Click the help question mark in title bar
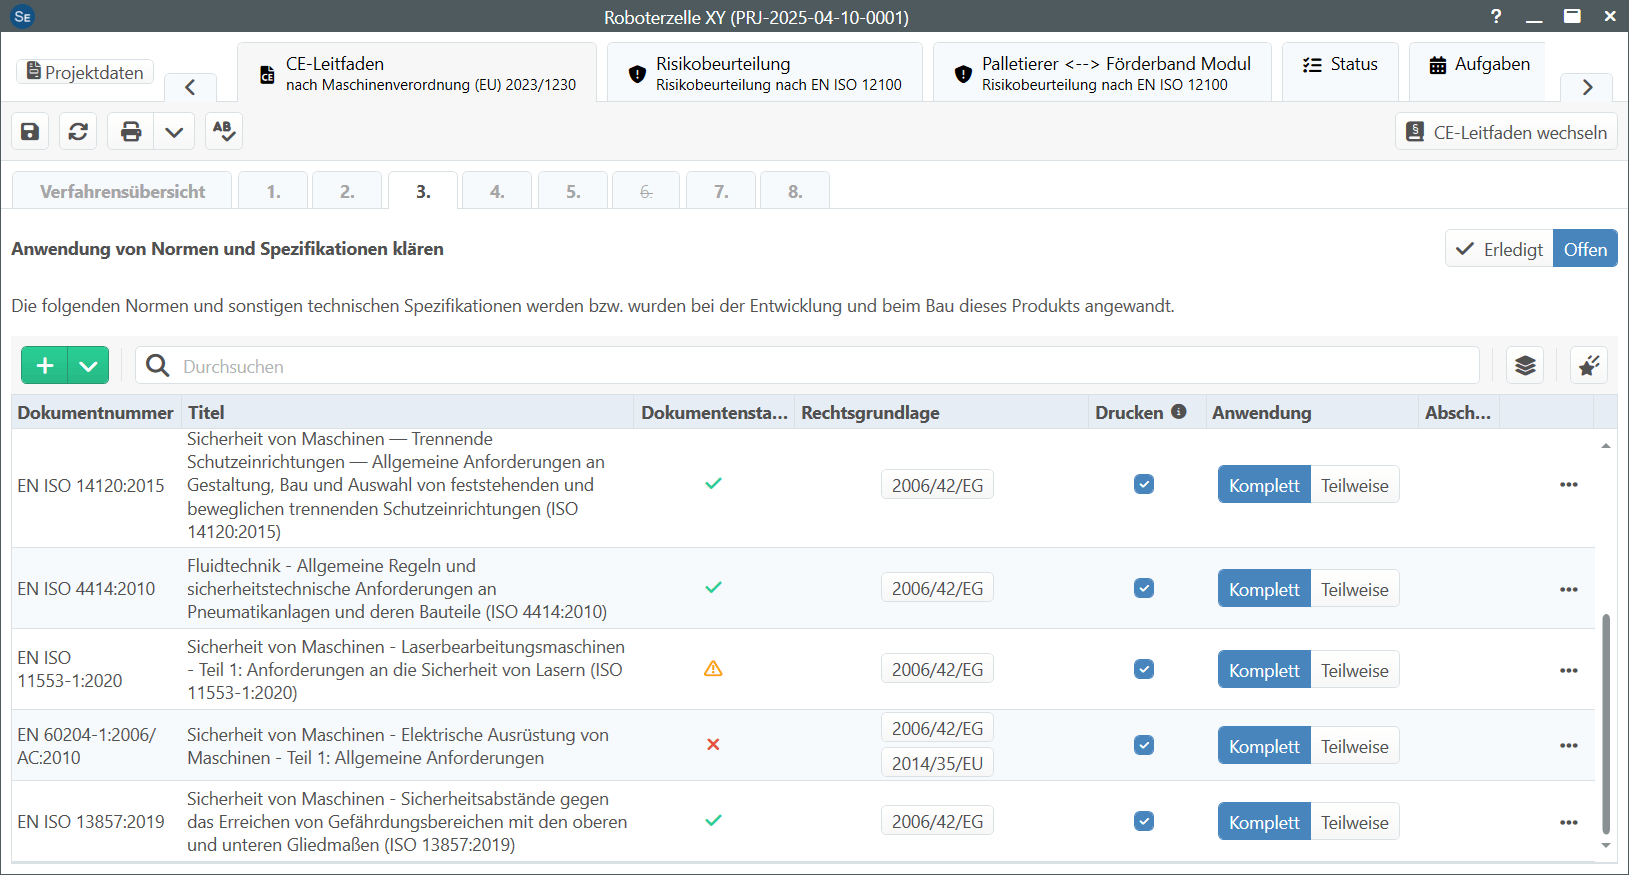Image resolution: width=1629 pixels, height=875 pixels. click(1496, 16)
